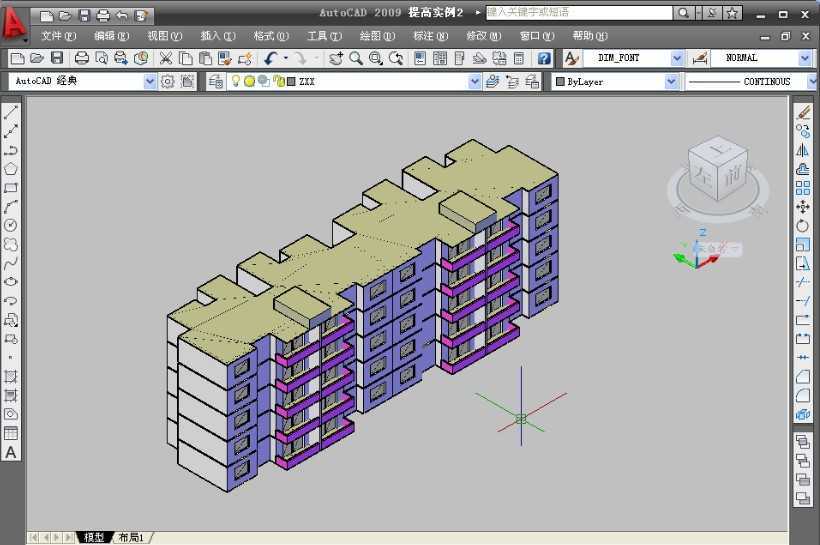
Task: Open the 文件 menu
Action: 59,36
